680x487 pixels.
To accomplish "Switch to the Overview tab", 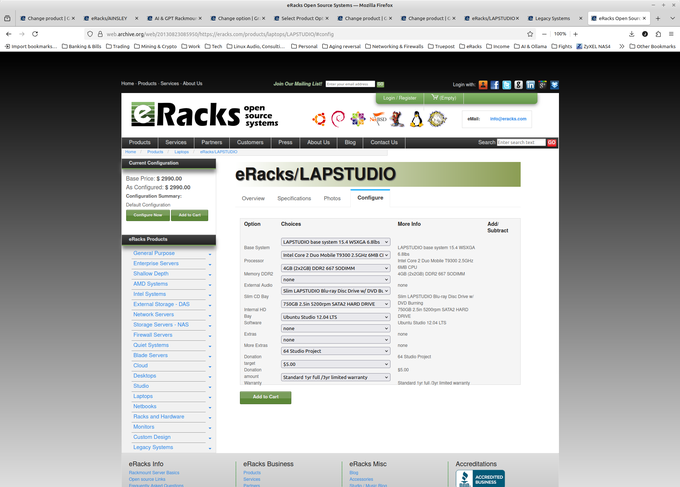I will pyautogui.click(x=253, y=198).
